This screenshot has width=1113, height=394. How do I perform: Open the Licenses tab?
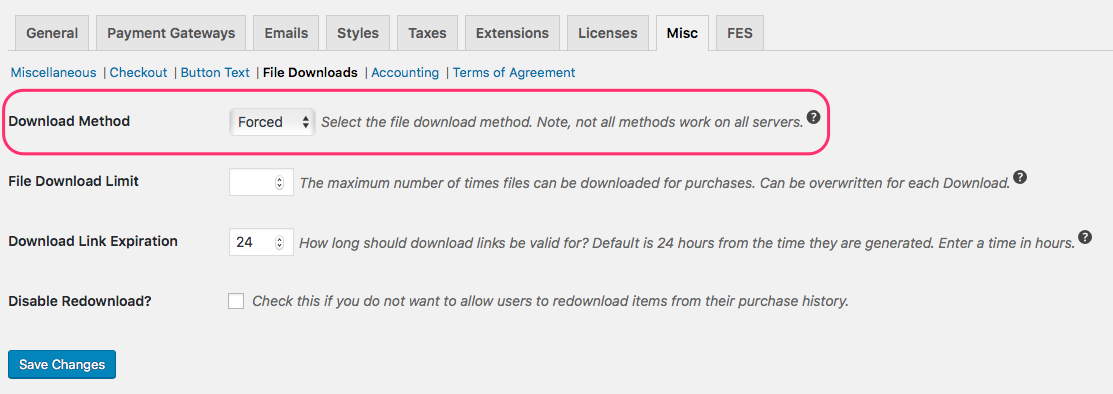coord(608,33)
